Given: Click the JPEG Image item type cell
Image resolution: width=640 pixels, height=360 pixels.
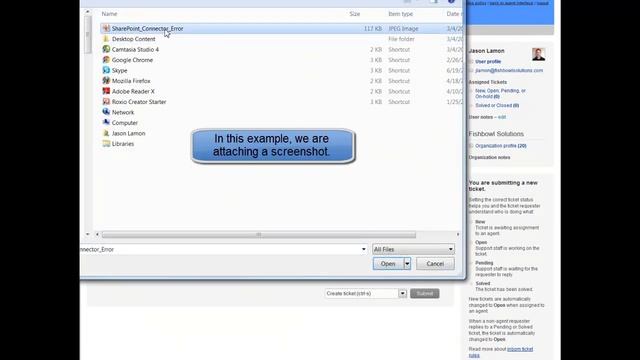Looking at the screenshot, I should point(403,29).
